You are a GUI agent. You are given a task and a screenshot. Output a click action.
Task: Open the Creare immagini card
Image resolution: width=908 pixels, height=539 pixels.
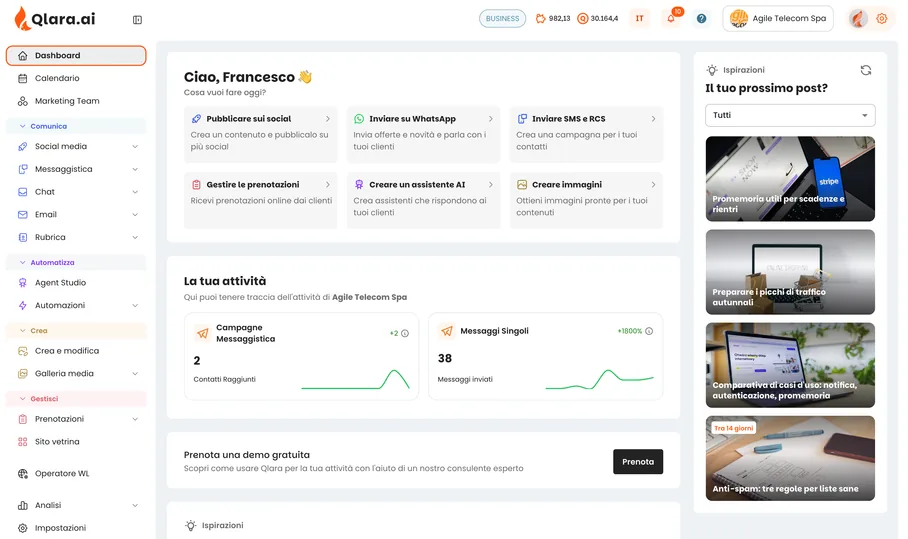(586, 200)
